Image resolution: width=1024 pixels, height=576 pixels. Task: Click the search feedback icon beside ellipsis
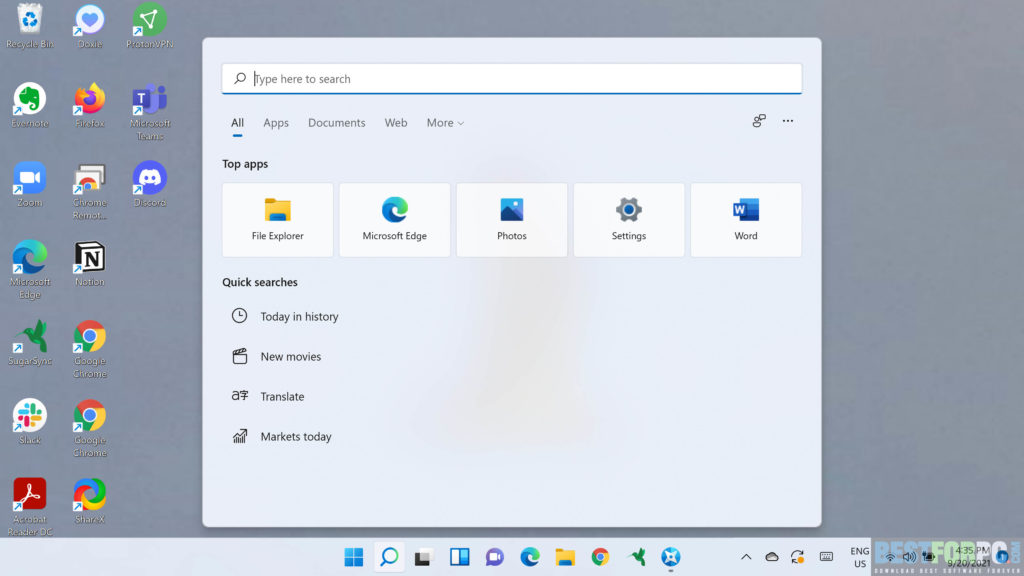click(x=759, y=121)
